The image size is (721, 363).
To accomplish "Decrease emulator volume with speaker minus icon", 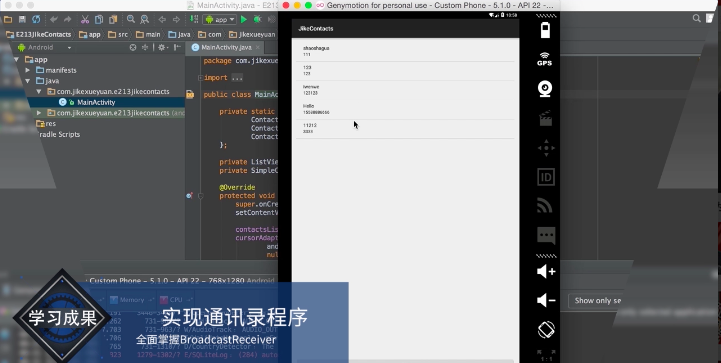I will point(546,300).
